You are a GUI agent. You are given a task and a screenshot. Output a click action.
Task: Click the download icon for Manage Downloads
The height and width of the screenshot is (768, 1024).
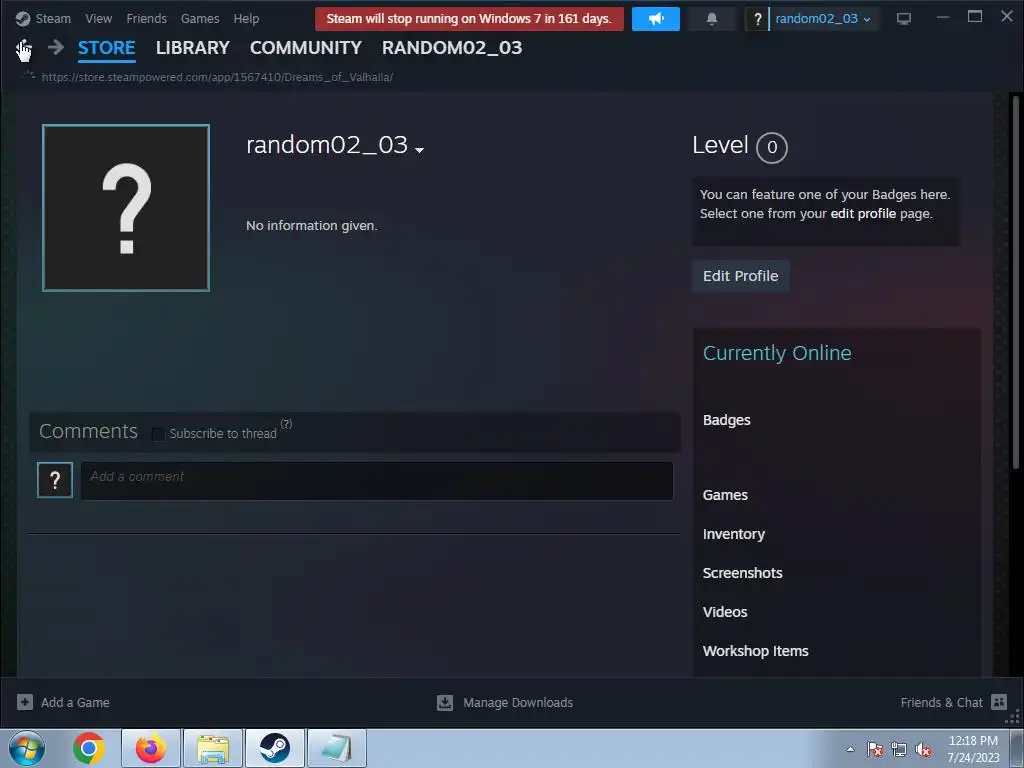[x=445, y=702]
